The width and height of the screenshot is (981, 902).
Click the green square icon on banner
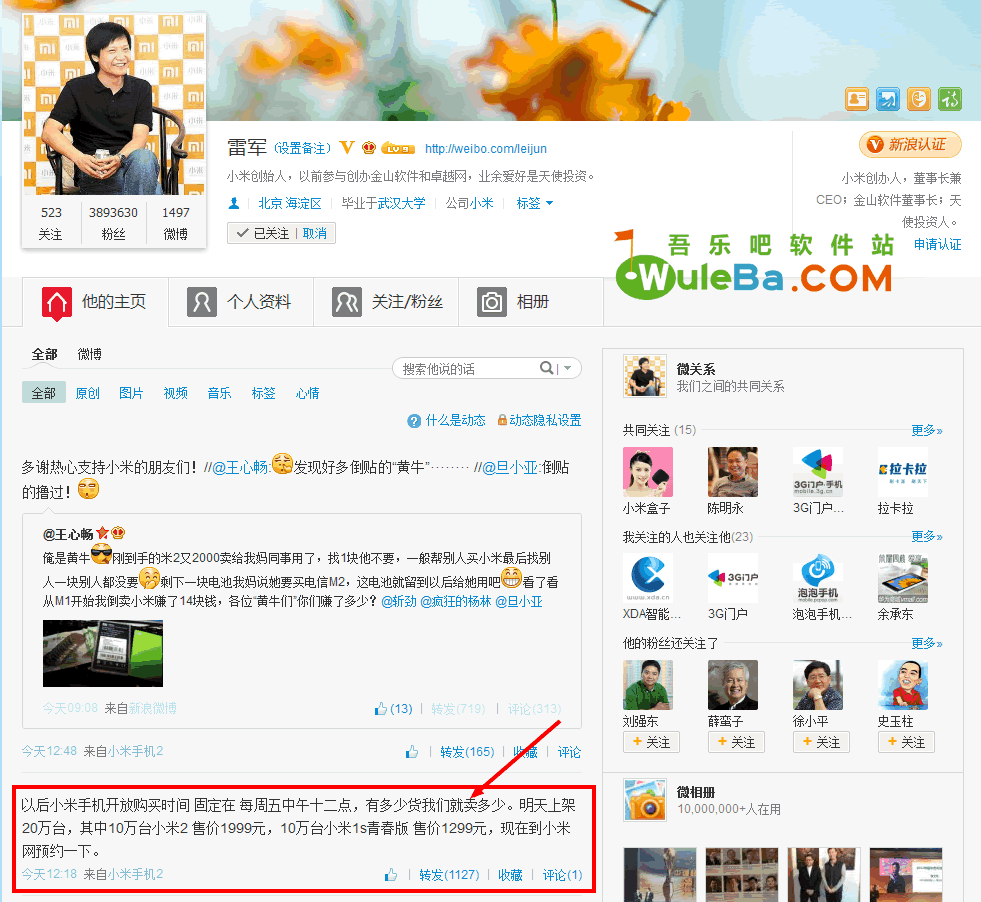pos(950,99)
